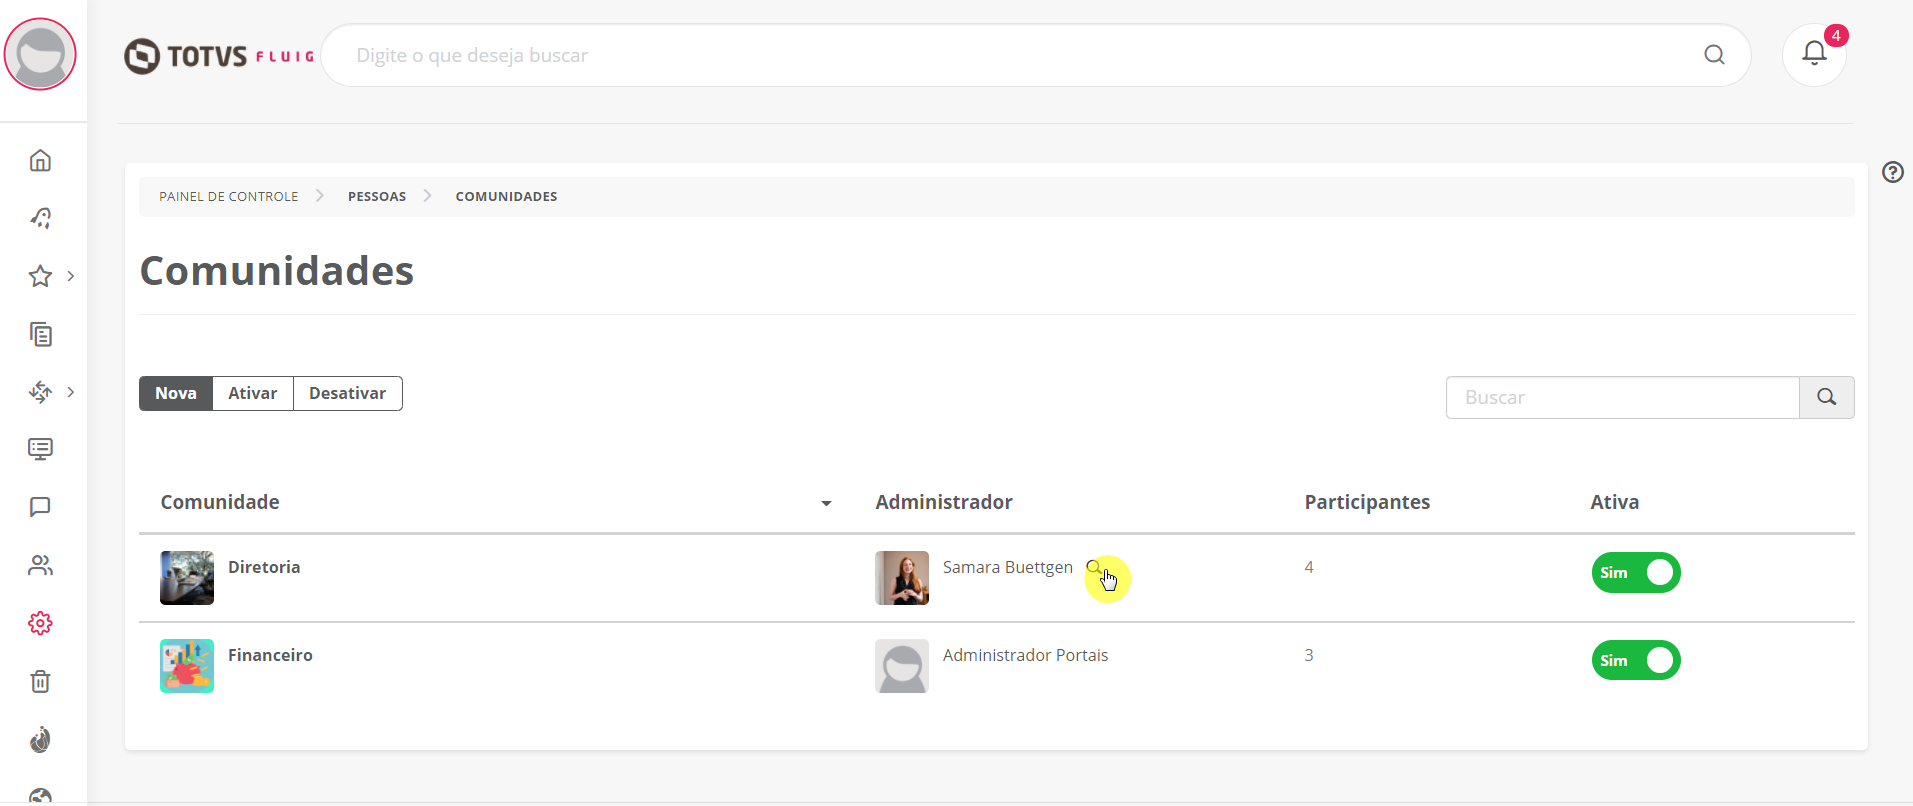Expand the Favorites submenu chevron
Image resolution: width=1913 pixels, height=806 pixels.
71,276
